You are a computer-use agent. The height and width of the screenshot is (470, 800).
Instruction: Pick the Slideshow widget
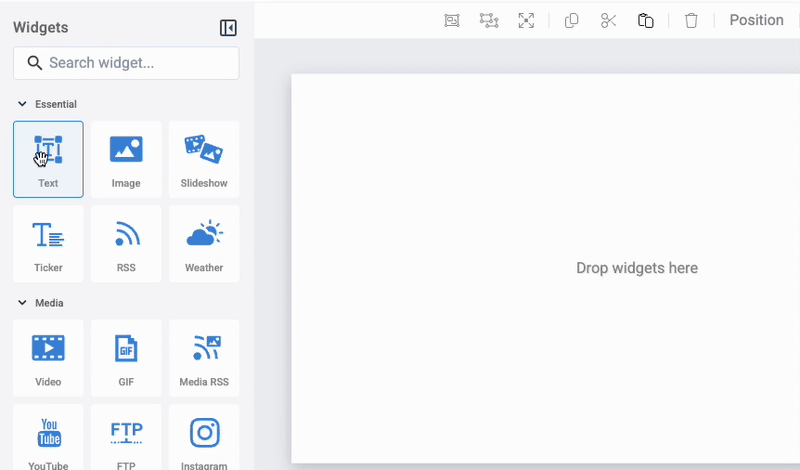(x=204, y=160)
